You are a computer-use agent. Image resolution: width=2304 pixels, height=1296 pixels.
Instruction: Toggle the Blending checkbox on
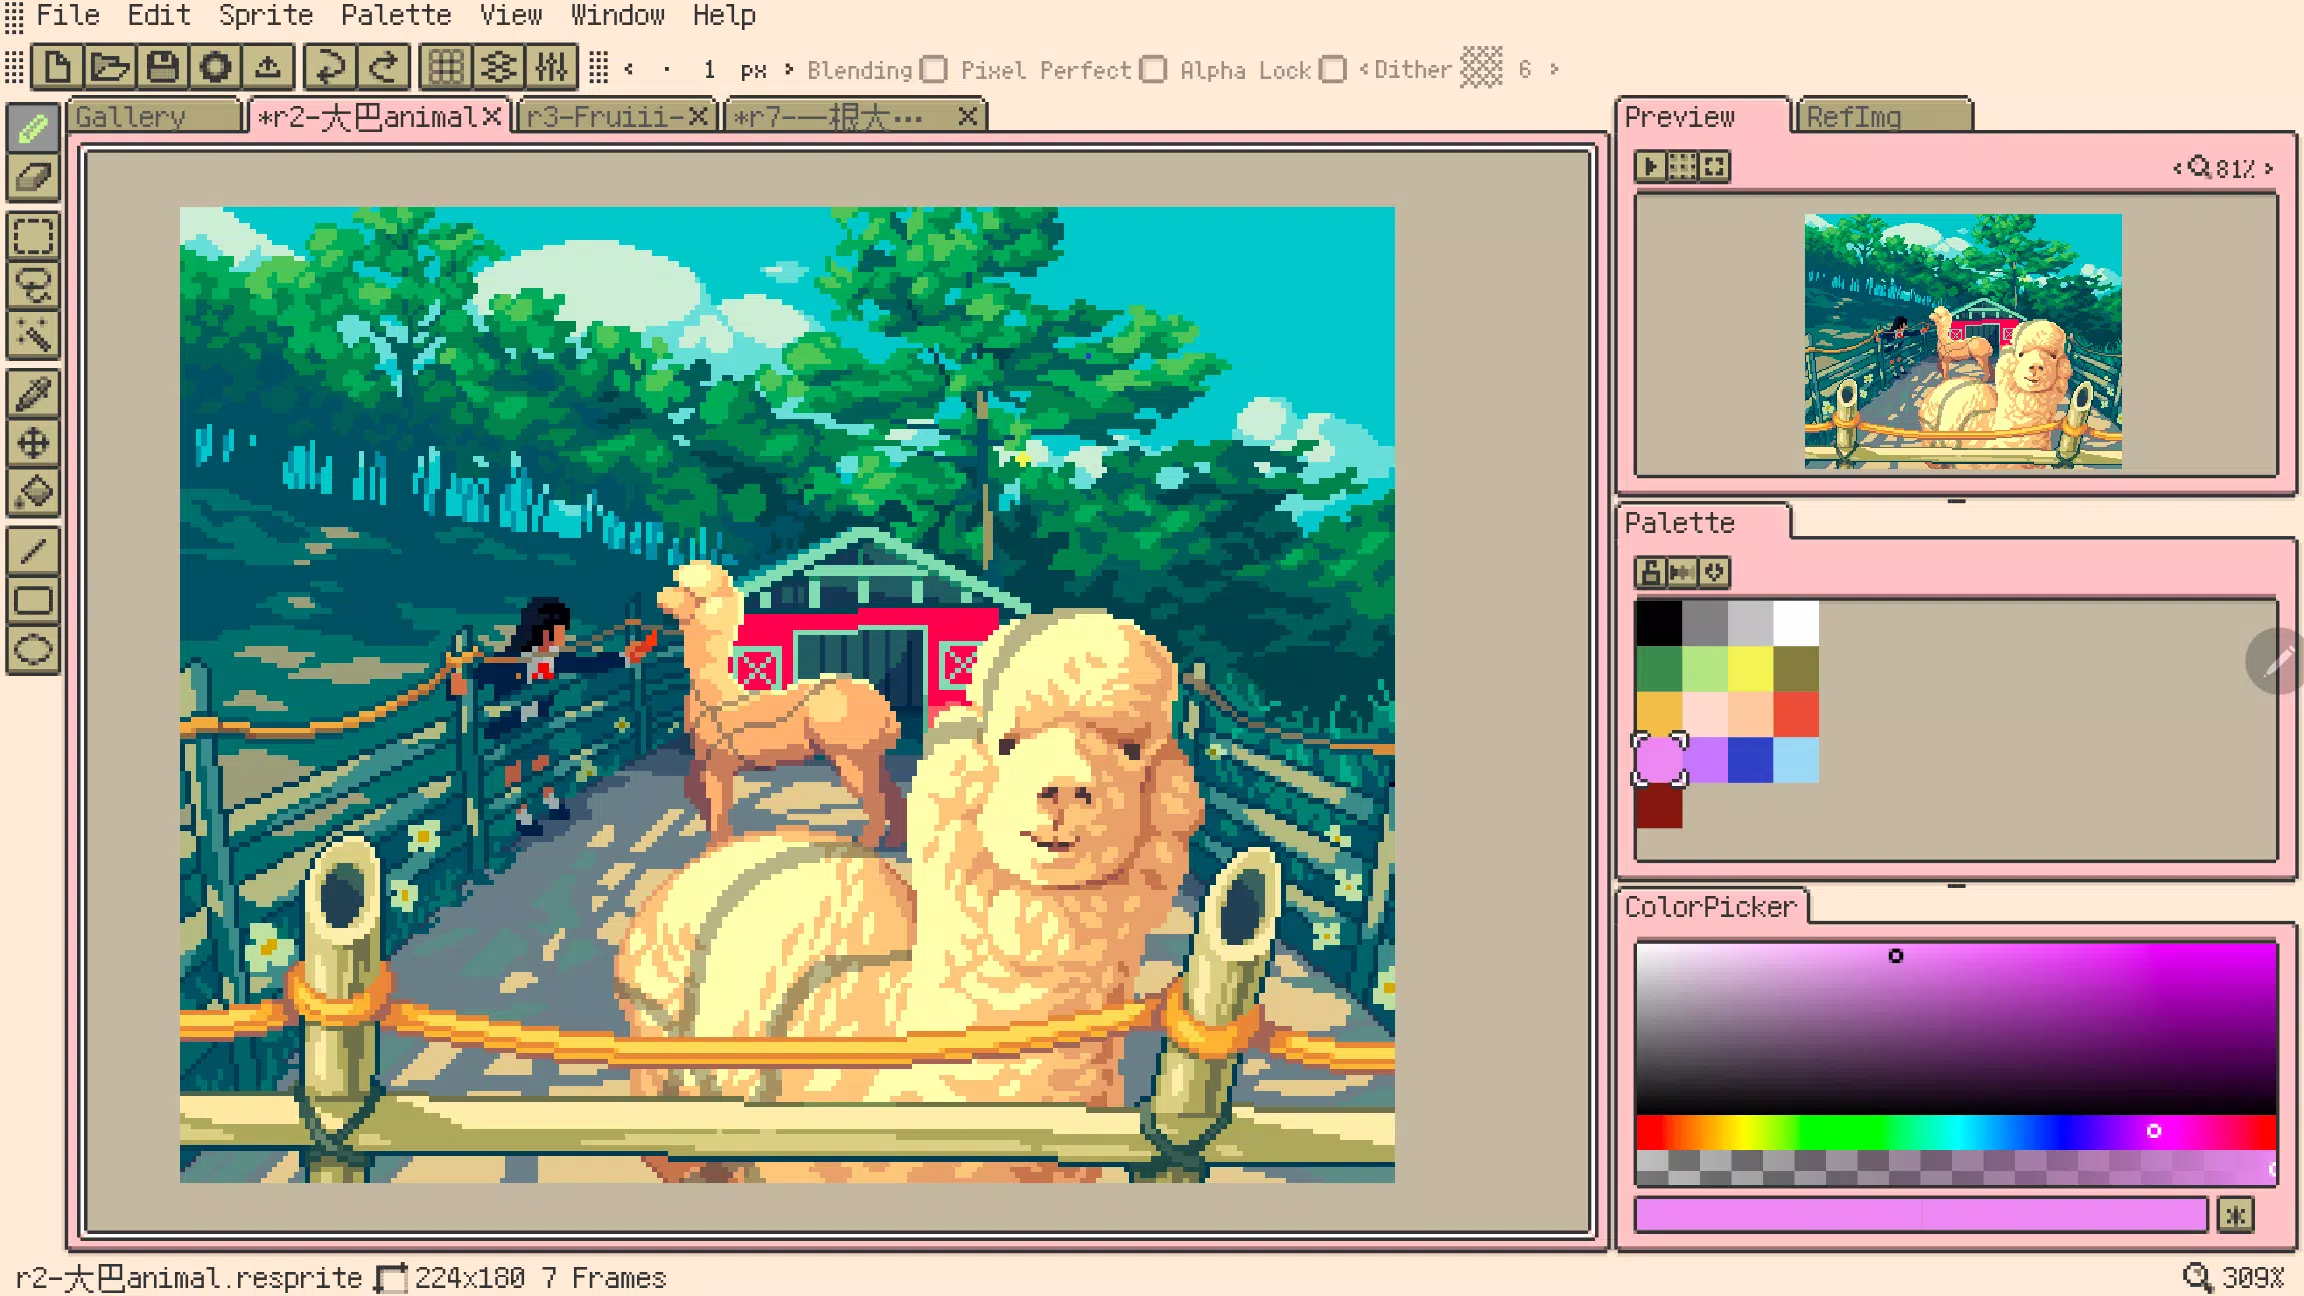[935, 70]
